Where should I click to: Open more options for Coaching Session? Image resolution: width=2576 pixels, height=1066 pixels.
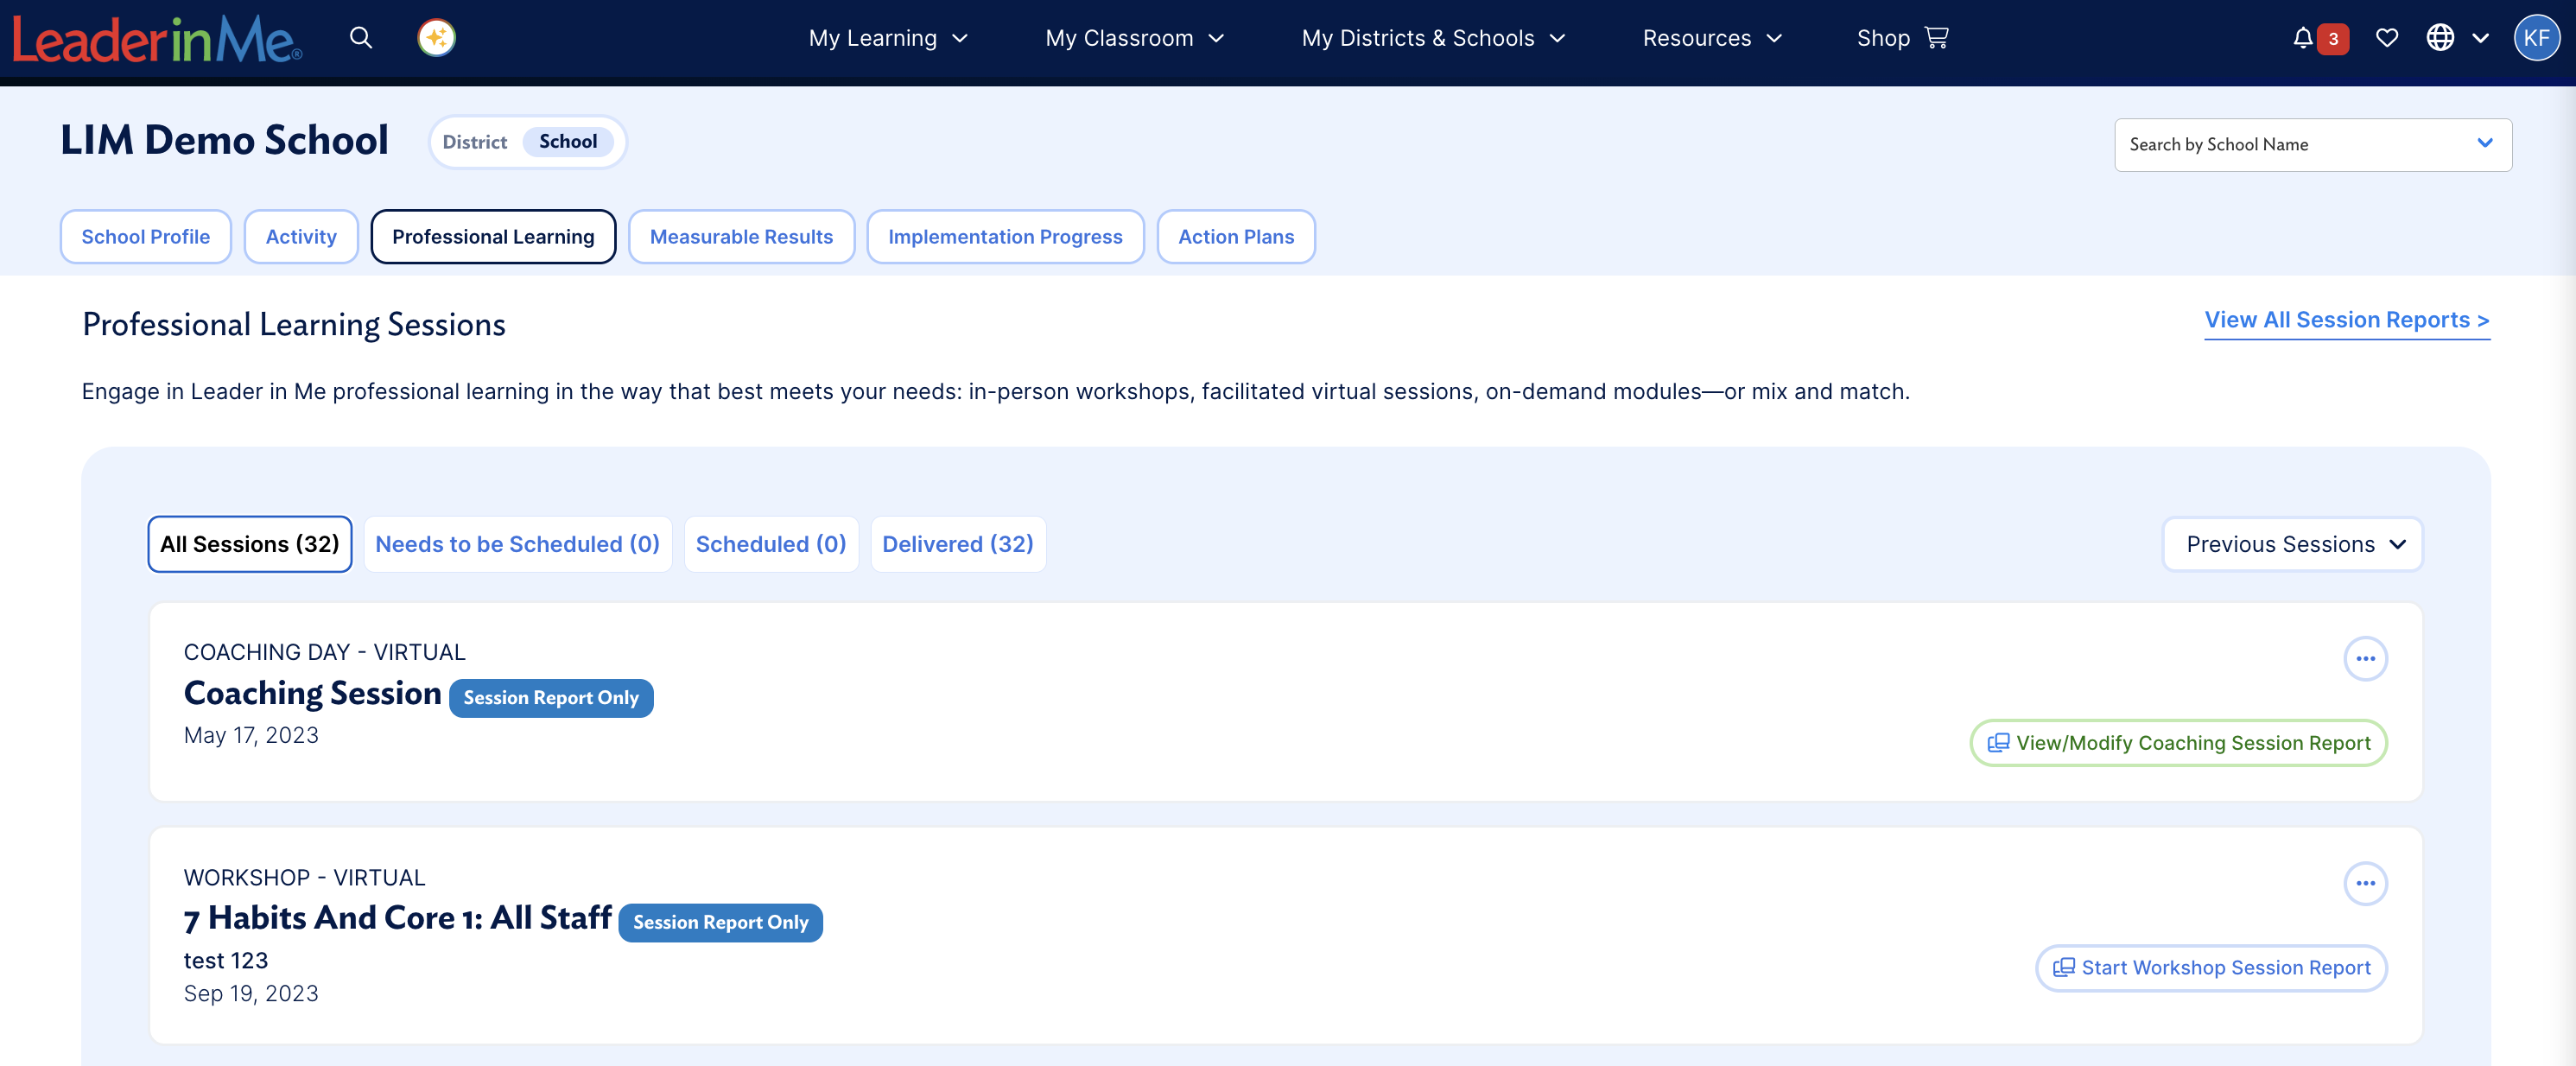[x=2365, y=658]
